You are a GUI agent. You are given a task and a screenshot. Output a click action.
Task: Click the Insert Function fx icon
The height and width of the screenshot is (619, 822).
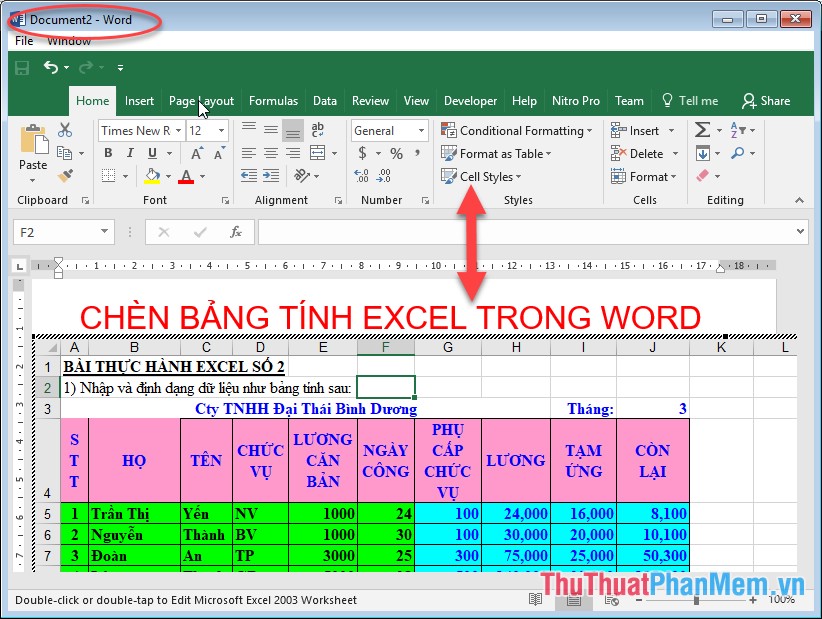236,232
